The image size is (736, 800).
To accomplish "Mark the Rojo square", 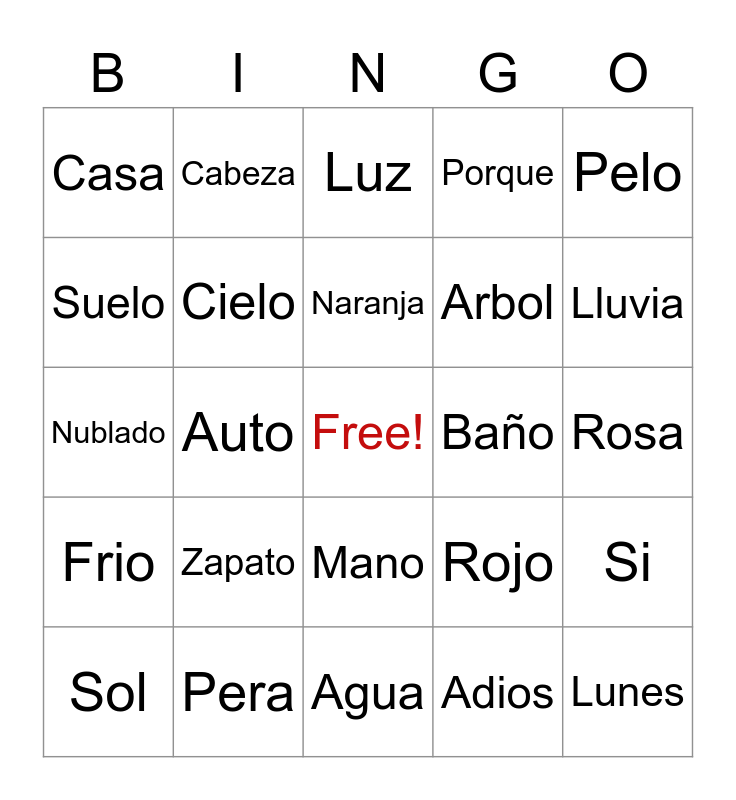I will [x=498, y=562].
